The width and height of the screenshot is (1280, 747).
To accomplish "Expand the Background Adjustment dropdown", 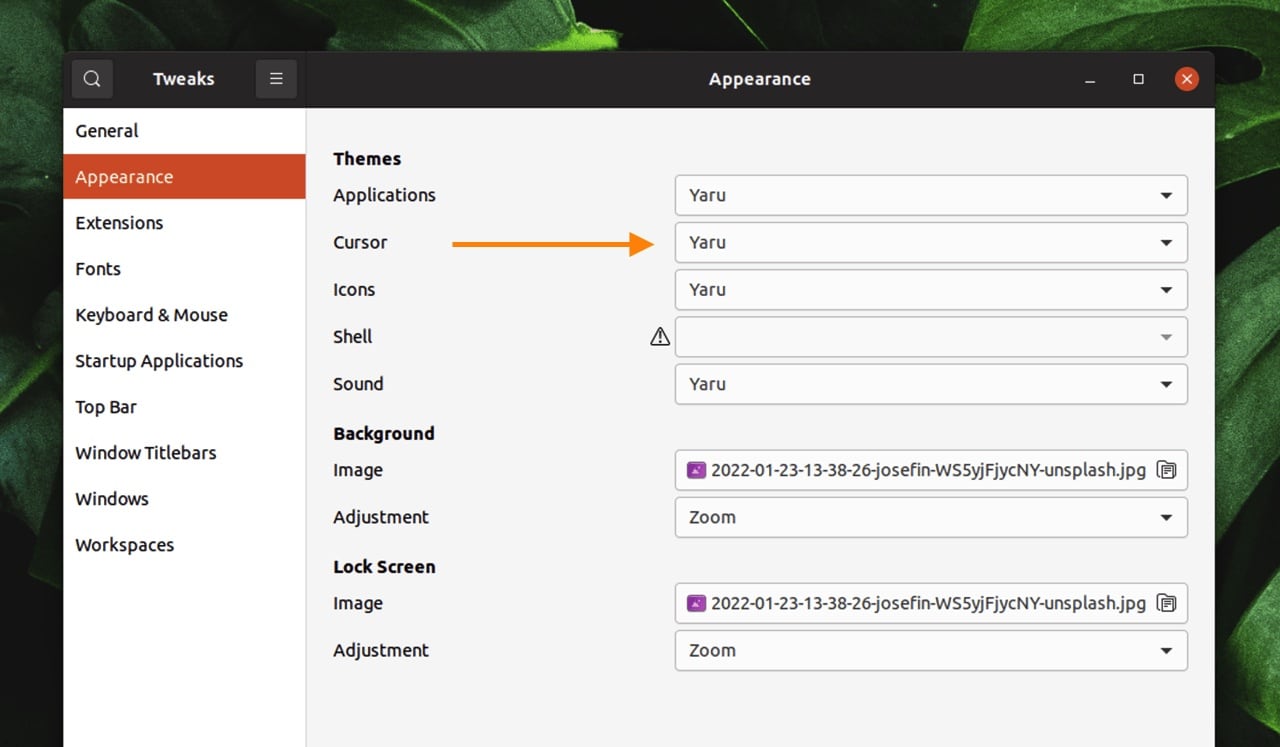I will 931,517.
